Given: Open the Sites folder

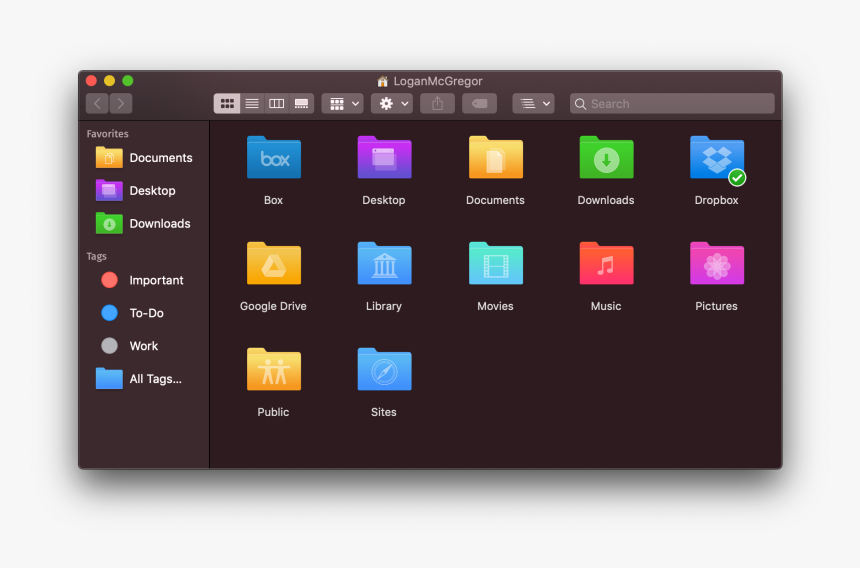Looking at the screenshot, I should click(x=384, y=370).
